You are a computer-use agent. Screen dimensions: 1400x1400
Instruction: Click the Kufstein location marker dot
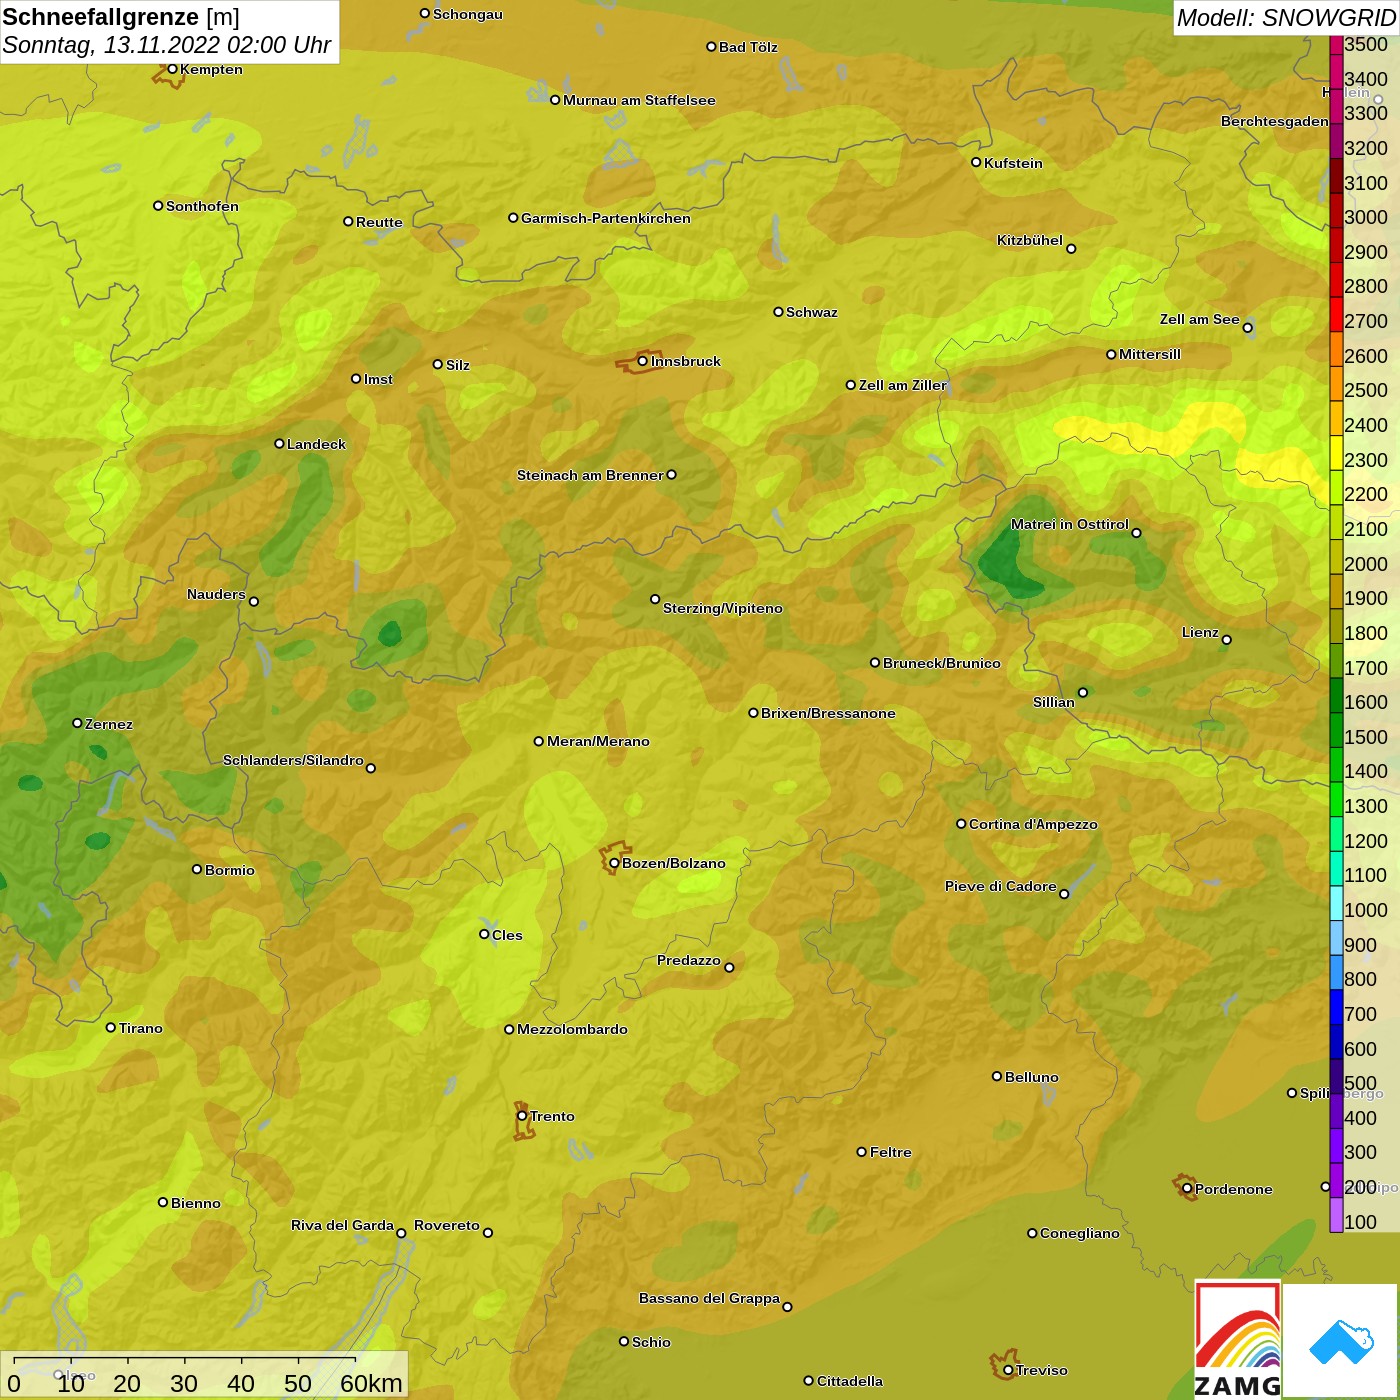tap(976, 162)
